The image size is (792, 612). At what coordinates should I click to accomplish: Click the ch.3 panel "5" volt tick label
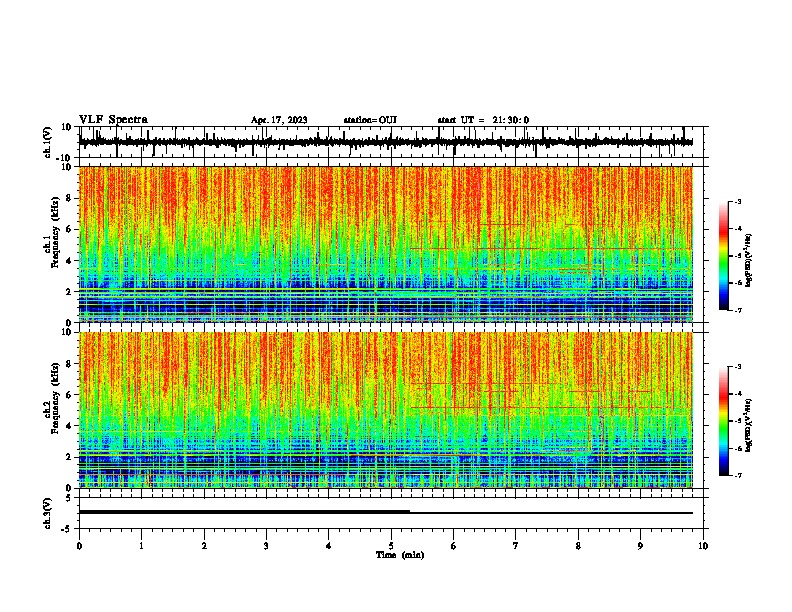69,498
